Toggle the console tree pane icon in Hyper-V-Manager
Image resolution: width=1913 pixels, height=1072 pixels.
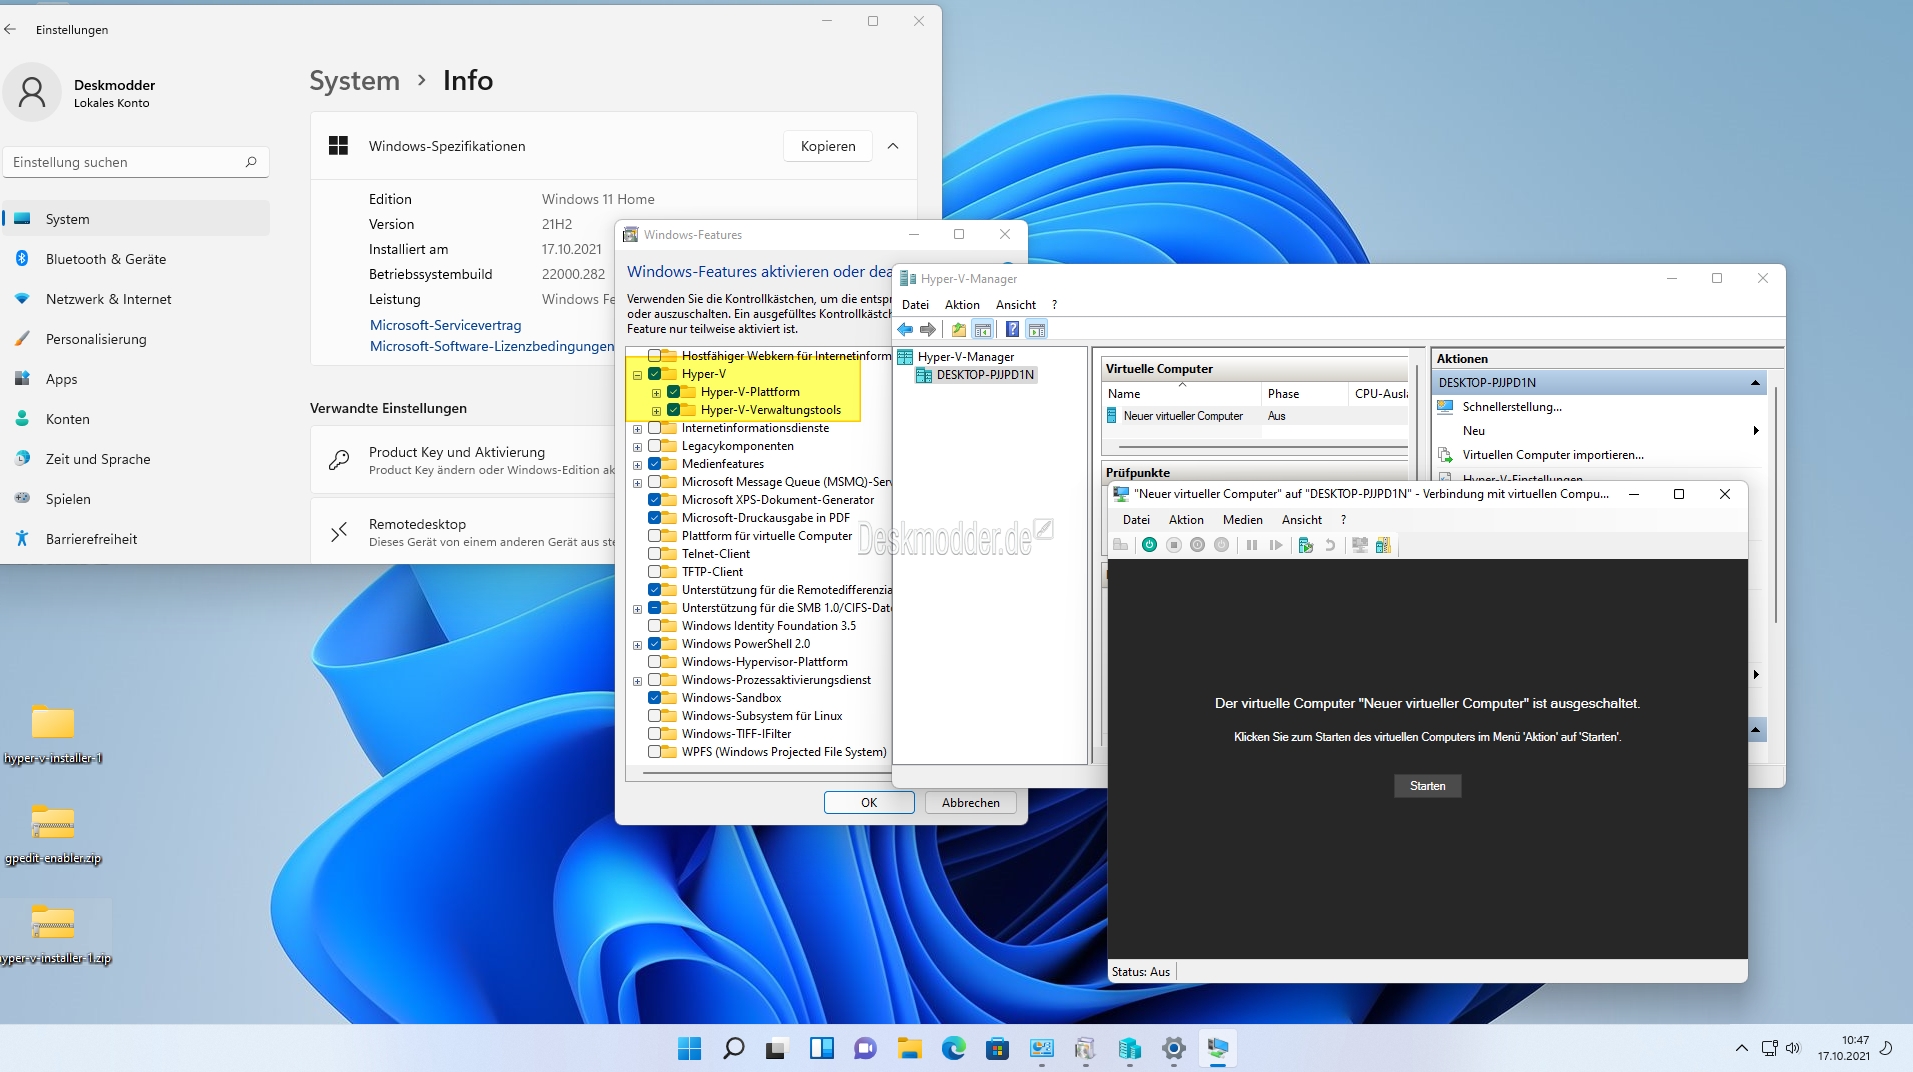[983, 329]
